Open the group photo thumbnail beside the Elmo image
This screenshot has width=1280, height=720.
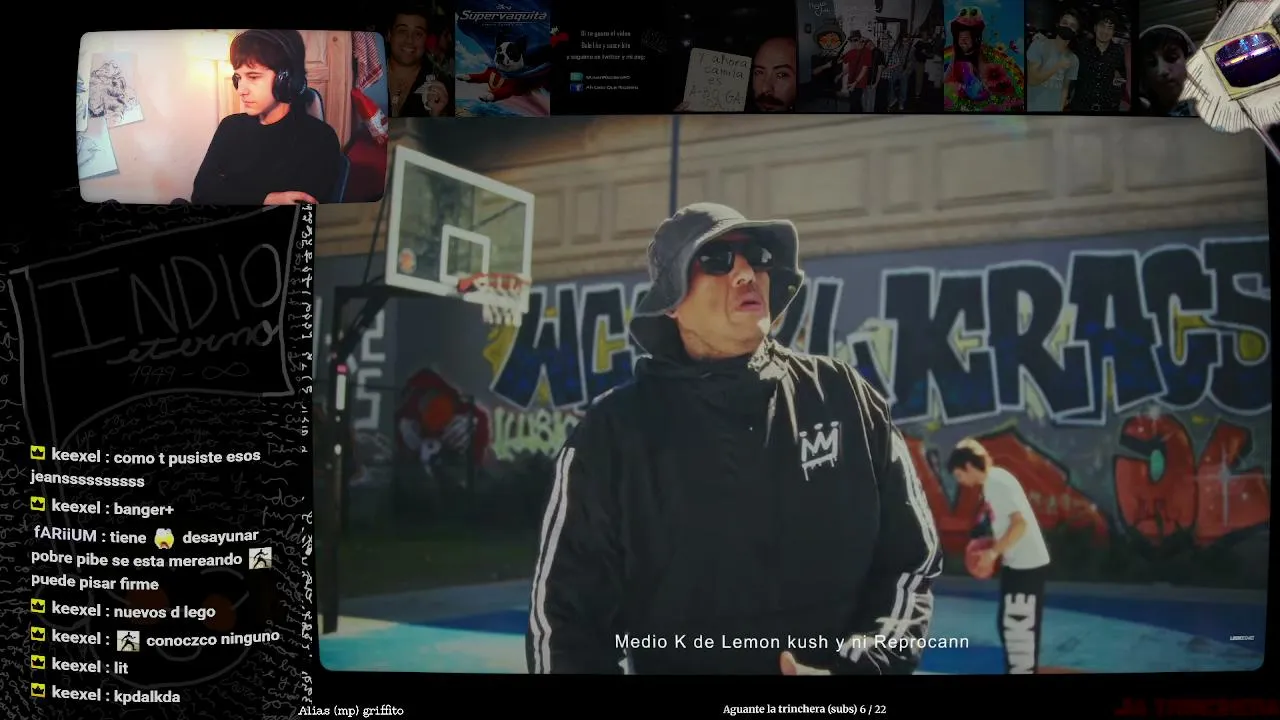click(x=870, y=56)
